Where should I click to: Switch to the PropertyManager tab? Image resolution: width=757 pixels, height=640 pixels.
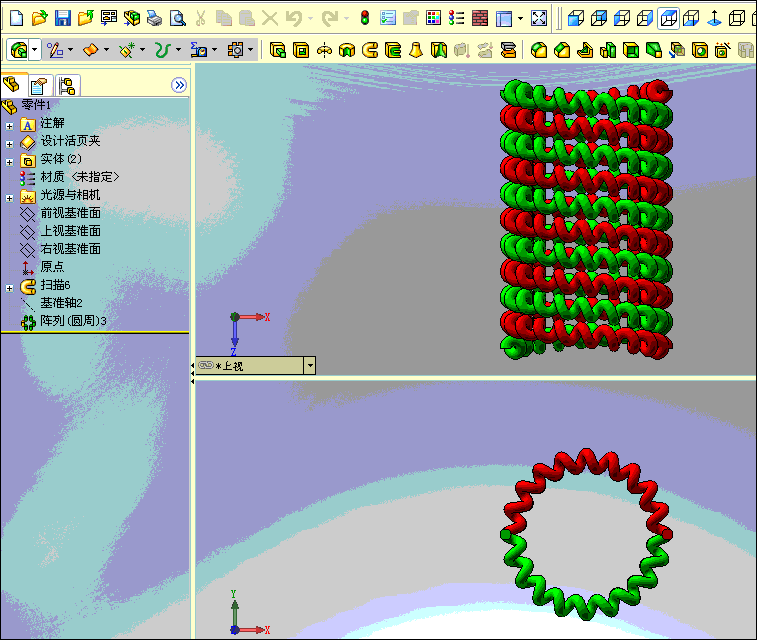[39, 86]
